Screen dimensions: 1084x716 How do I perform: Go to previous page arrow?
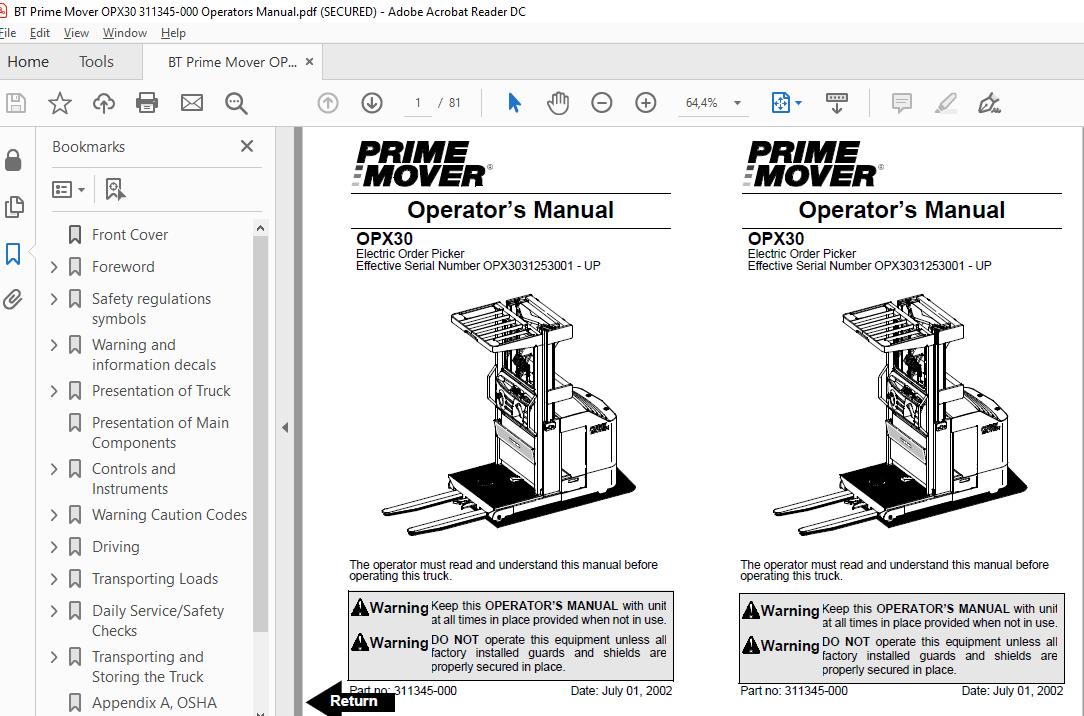328,103
